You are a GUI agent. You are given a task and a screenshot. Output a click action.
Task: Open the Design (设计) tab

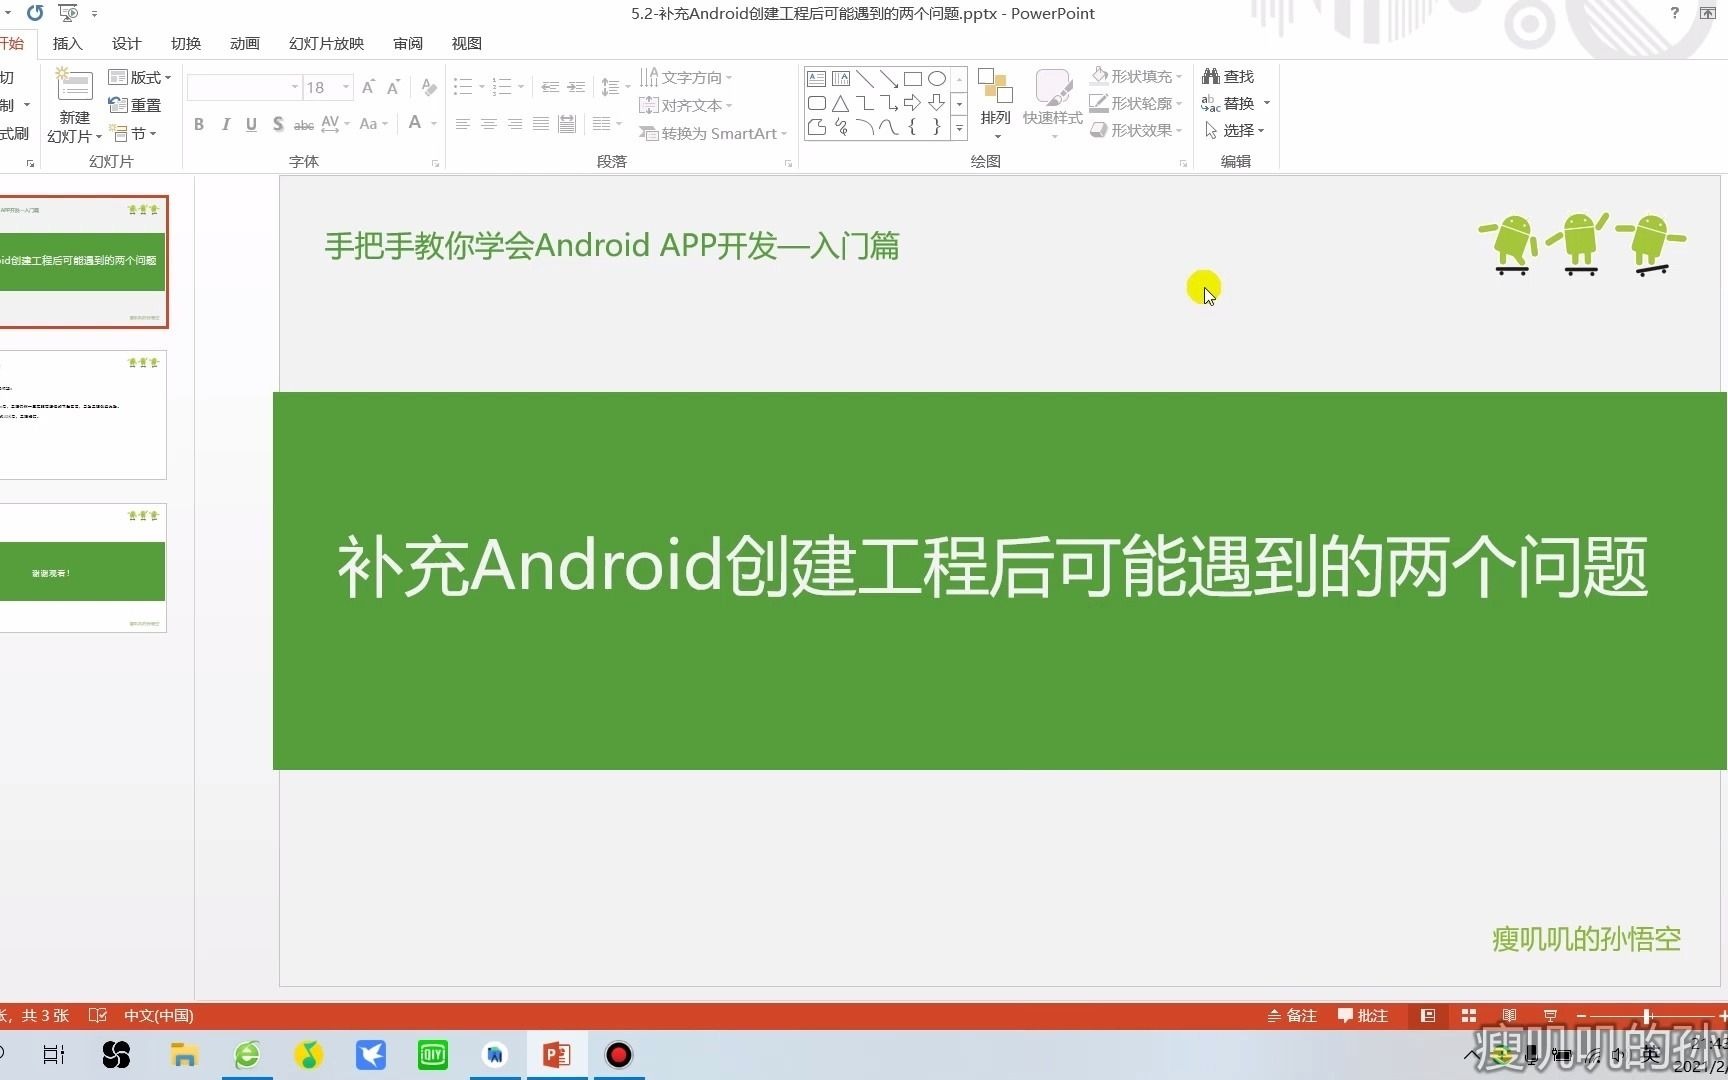pos(126,43)
